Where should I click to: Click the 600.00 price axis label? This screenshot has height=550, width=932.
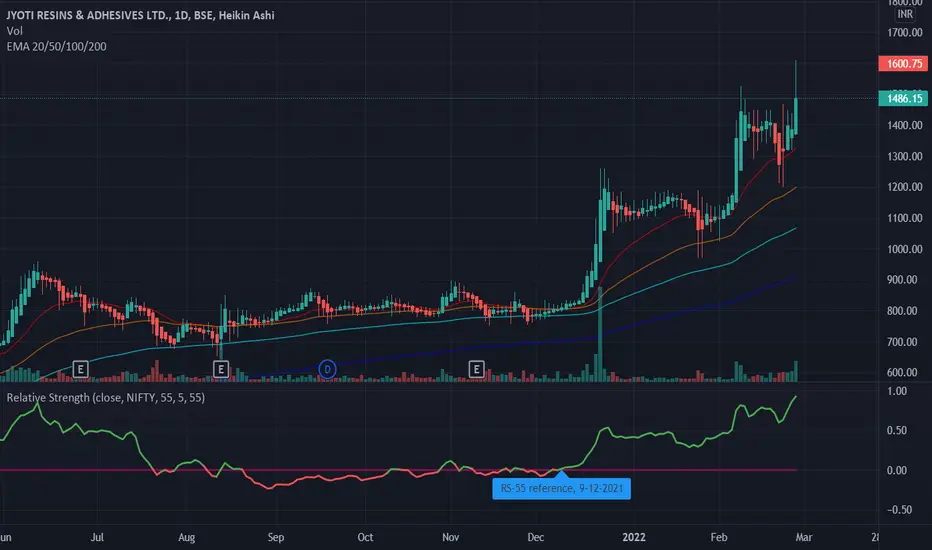tap(902, 372)
